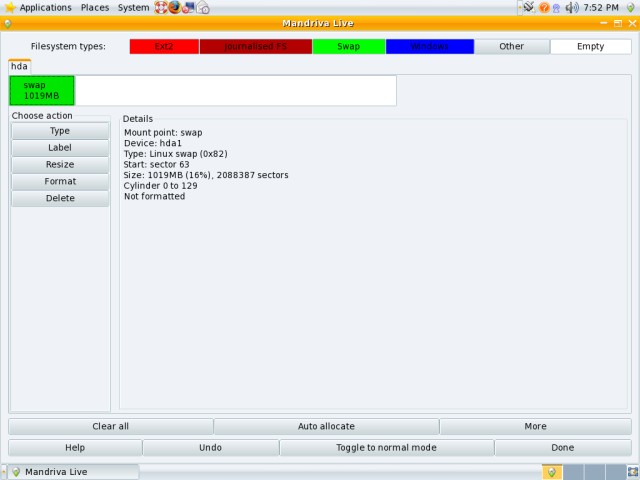Open the mail client launcher icon
Screen dimensions: 640x480
[x=203, y=7]
